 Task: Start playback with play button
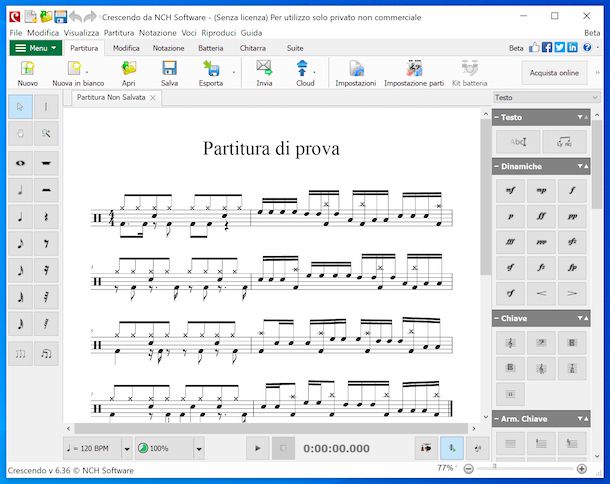[x=258, y=448]
